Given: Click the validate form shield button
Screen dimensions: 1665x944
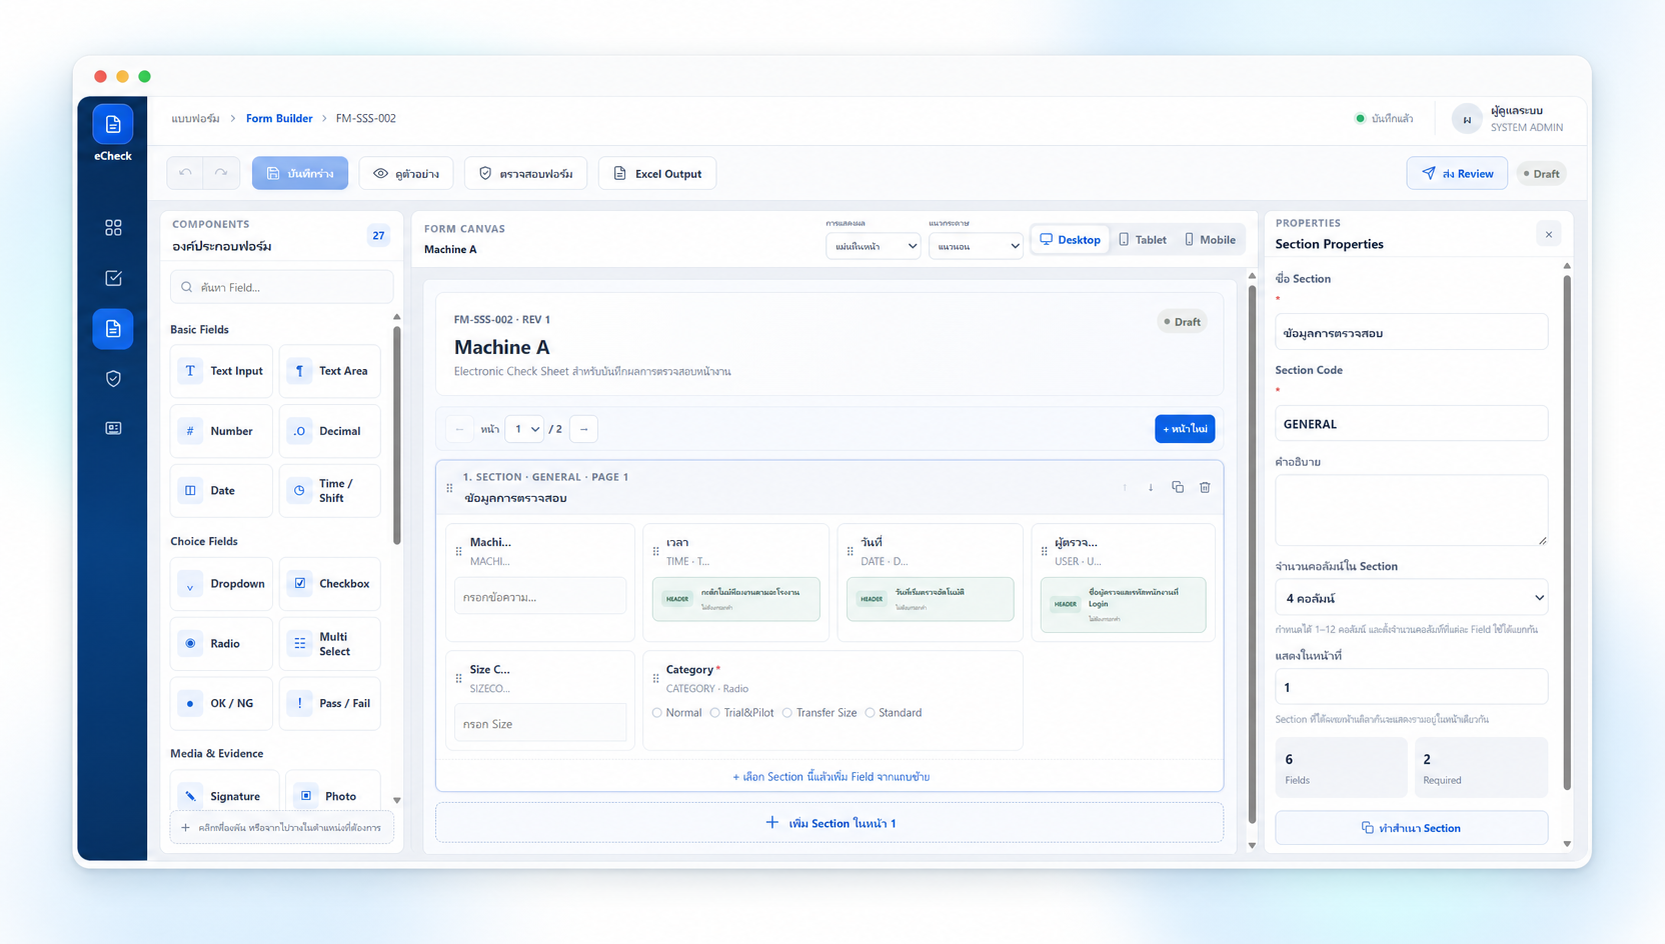Looking at the screenshot, I should [526, 173].
